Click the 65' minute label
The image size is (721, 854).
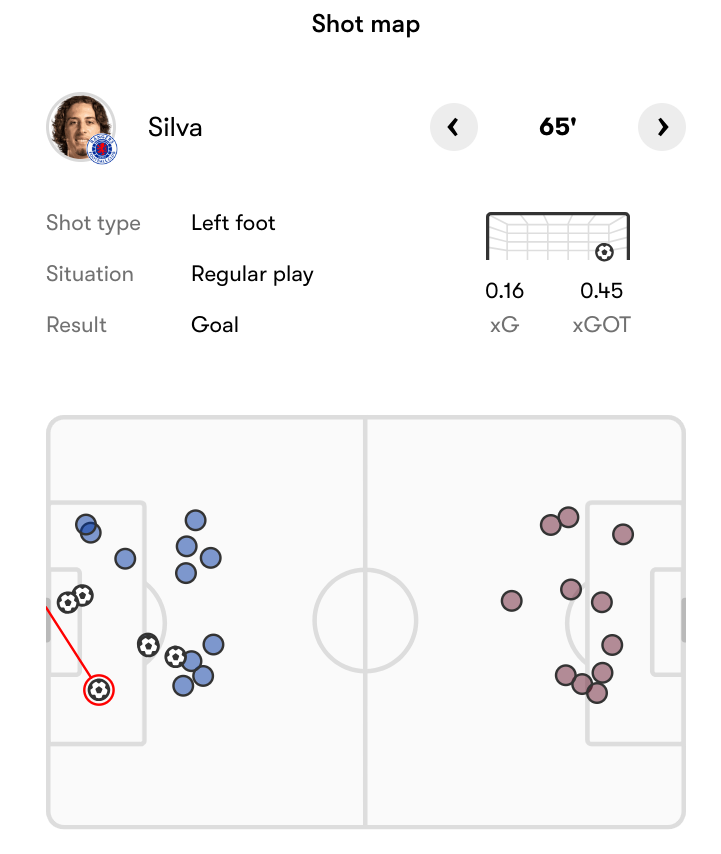point(558,127)
